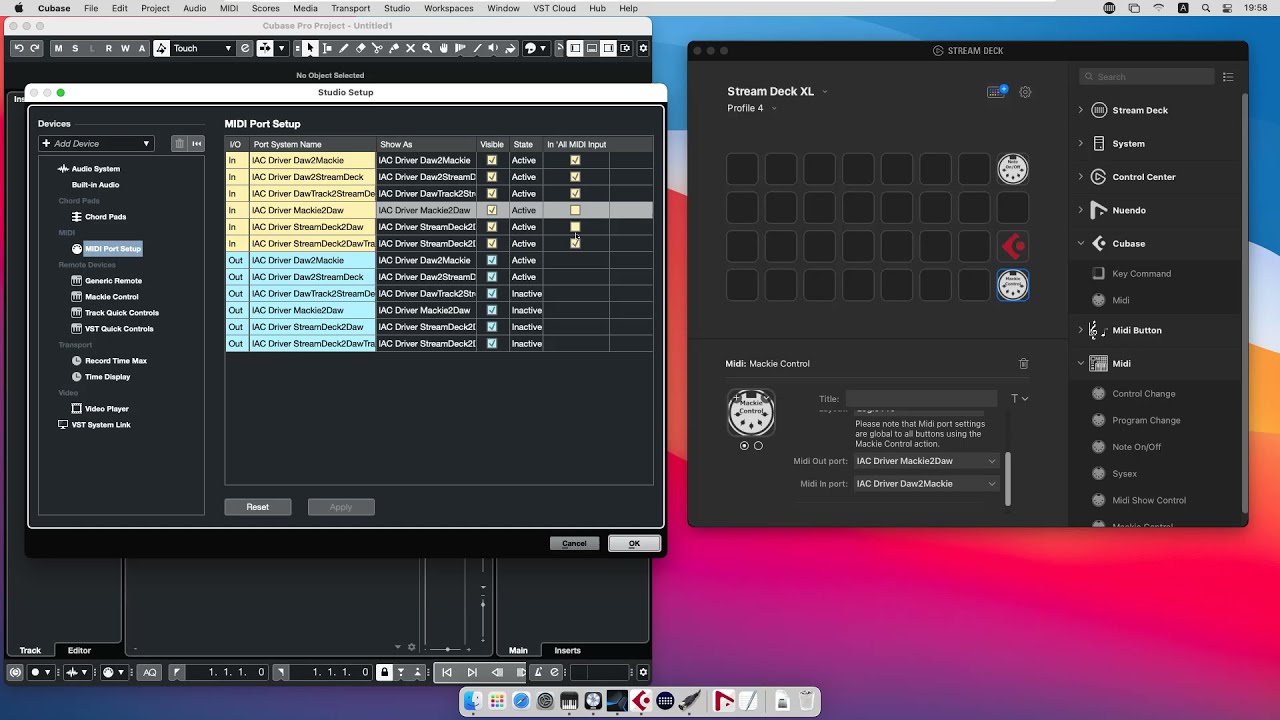Open Finder from the Dock
The image size is (1280, 720).
click(473, 701)
